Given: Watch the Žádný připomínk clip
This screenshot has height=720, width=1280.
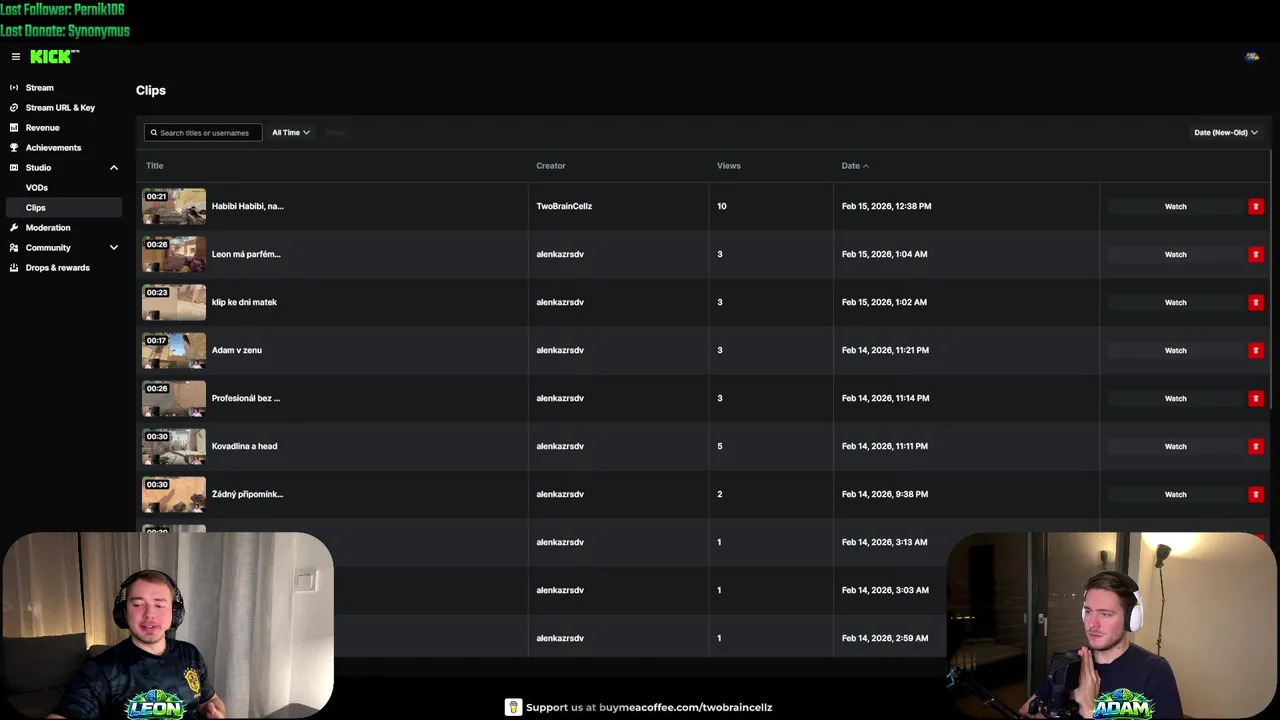Looking at the screenshot, I should [x=1175, y=494].
